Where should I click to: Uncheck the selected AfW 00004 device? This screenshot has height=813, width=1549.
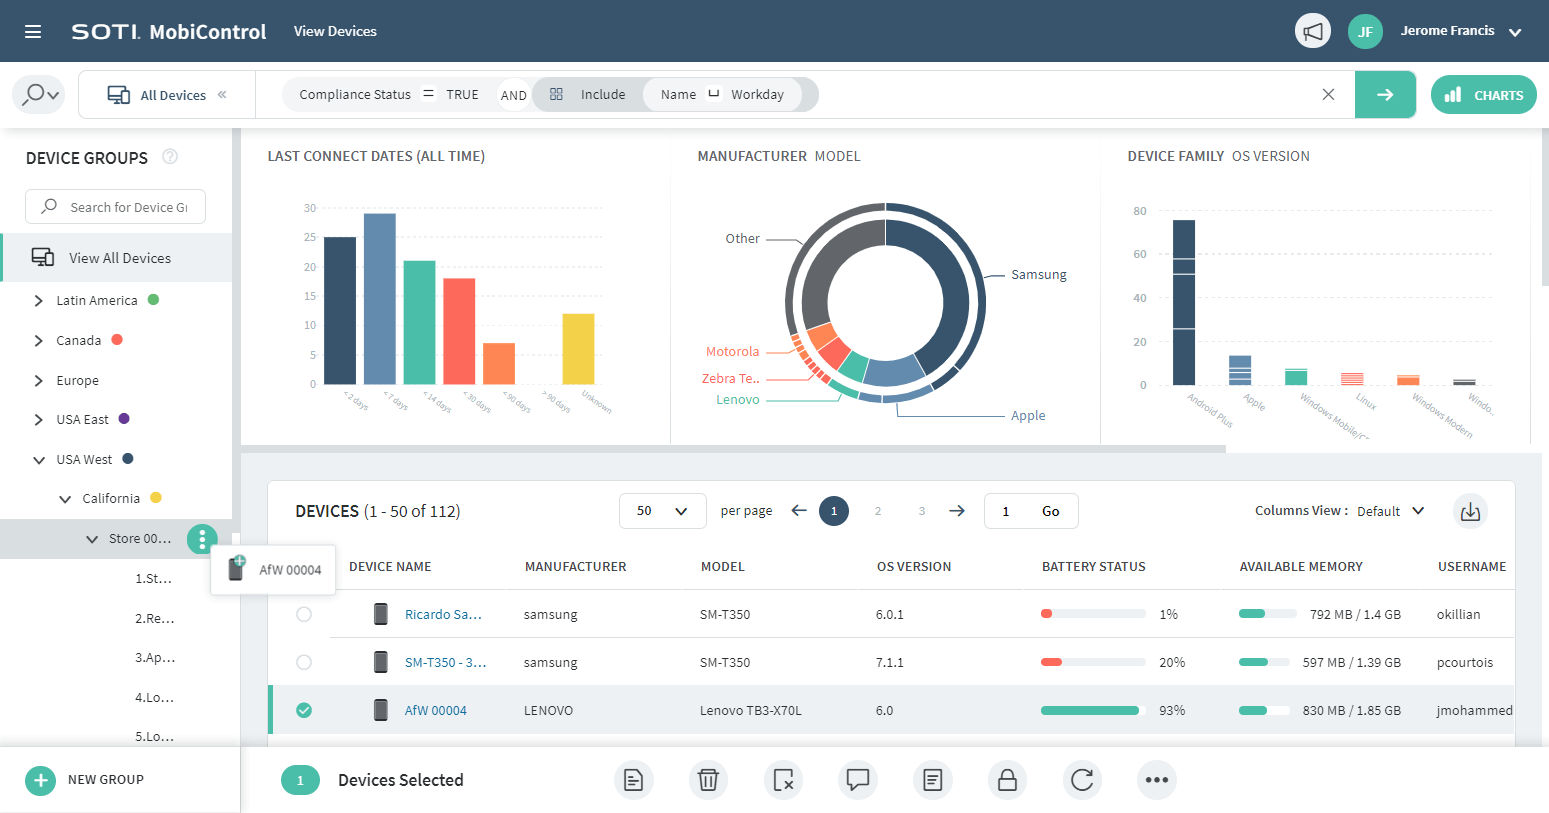coord(304,710)
